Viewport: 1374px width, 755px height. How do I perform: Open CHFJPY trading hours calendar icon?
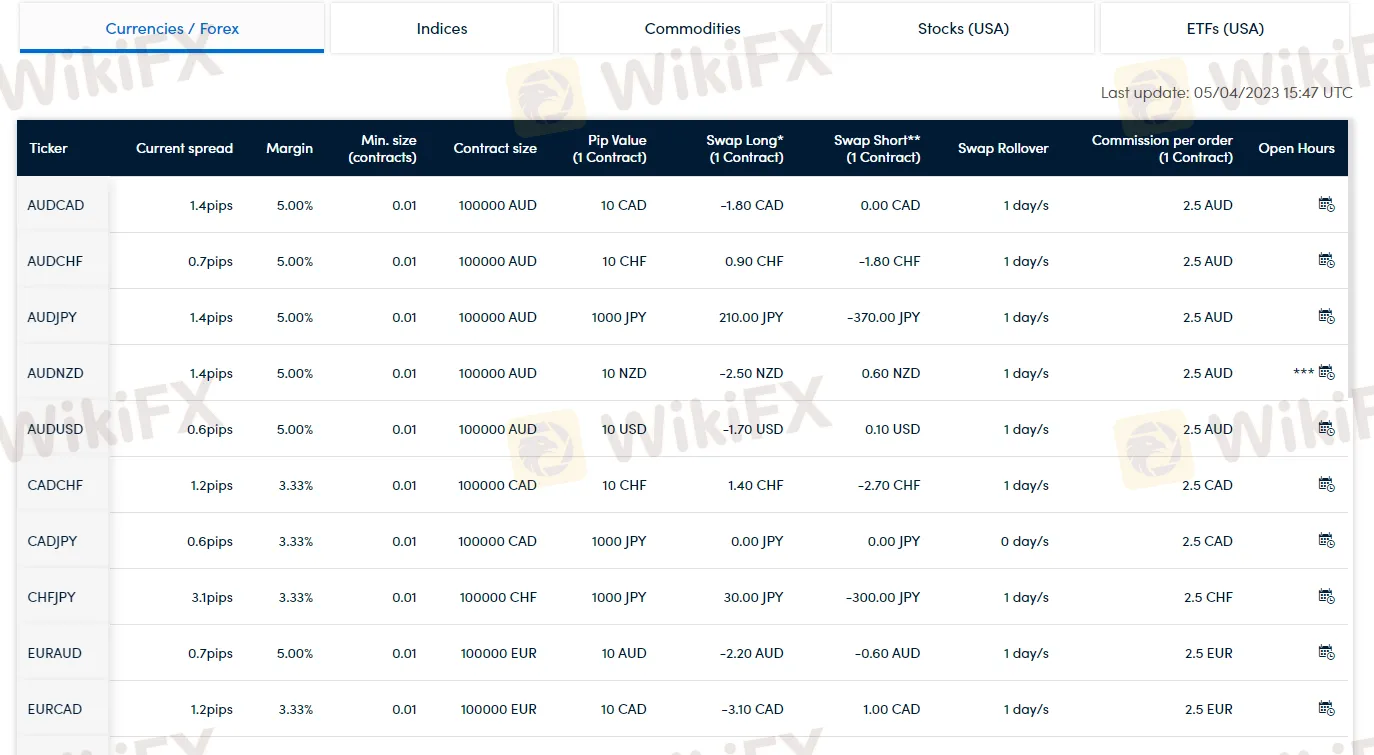[1326, 597]
